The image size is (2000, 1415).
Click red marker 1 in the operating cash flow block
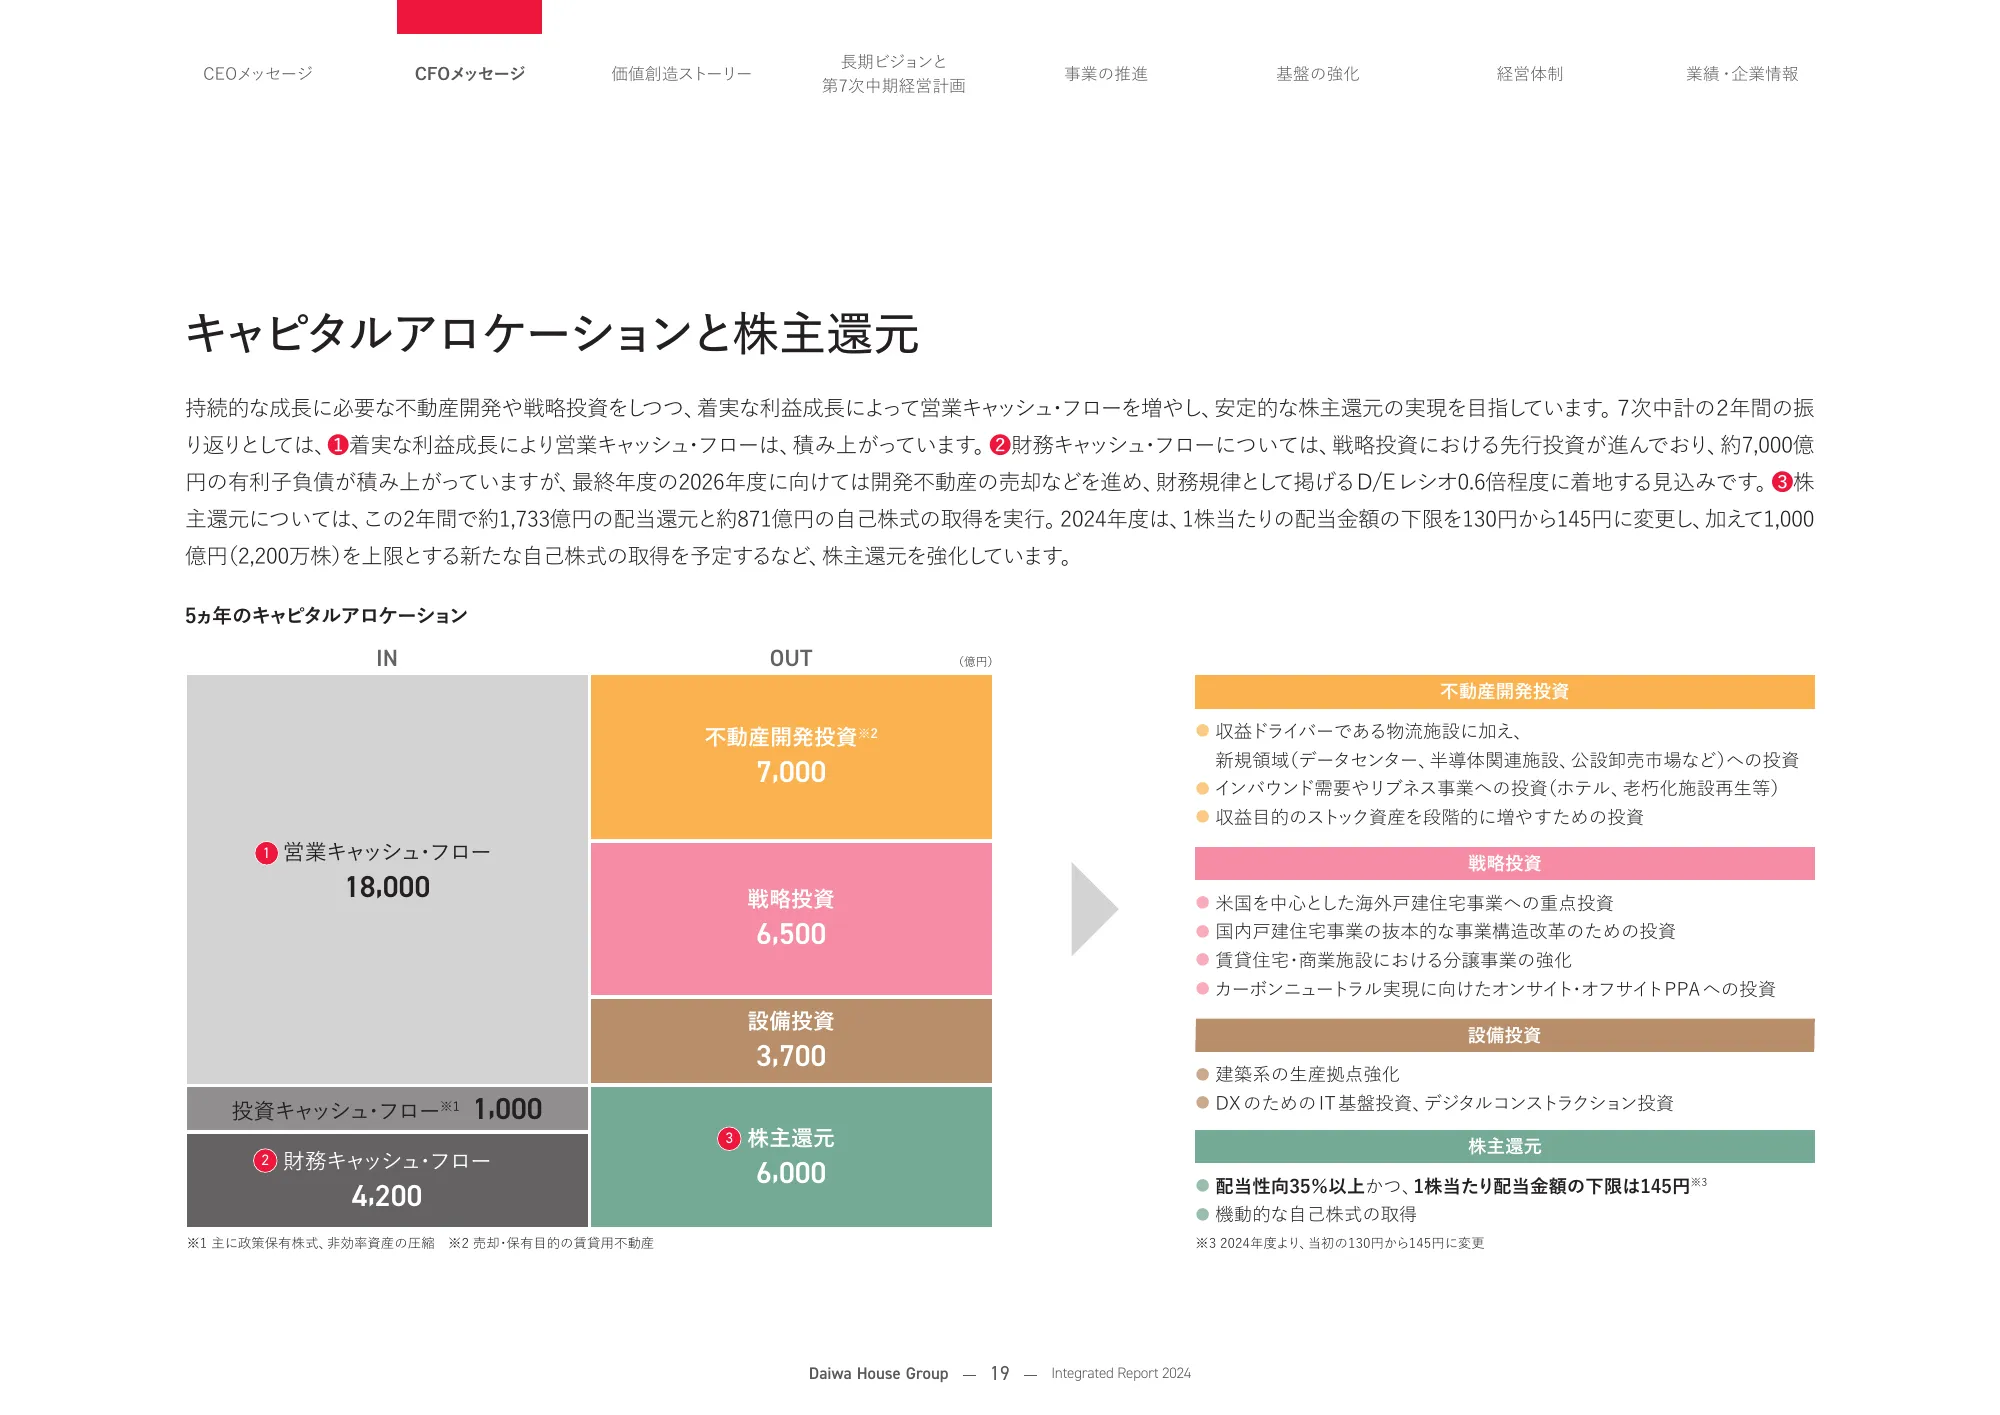click(266, 853)
